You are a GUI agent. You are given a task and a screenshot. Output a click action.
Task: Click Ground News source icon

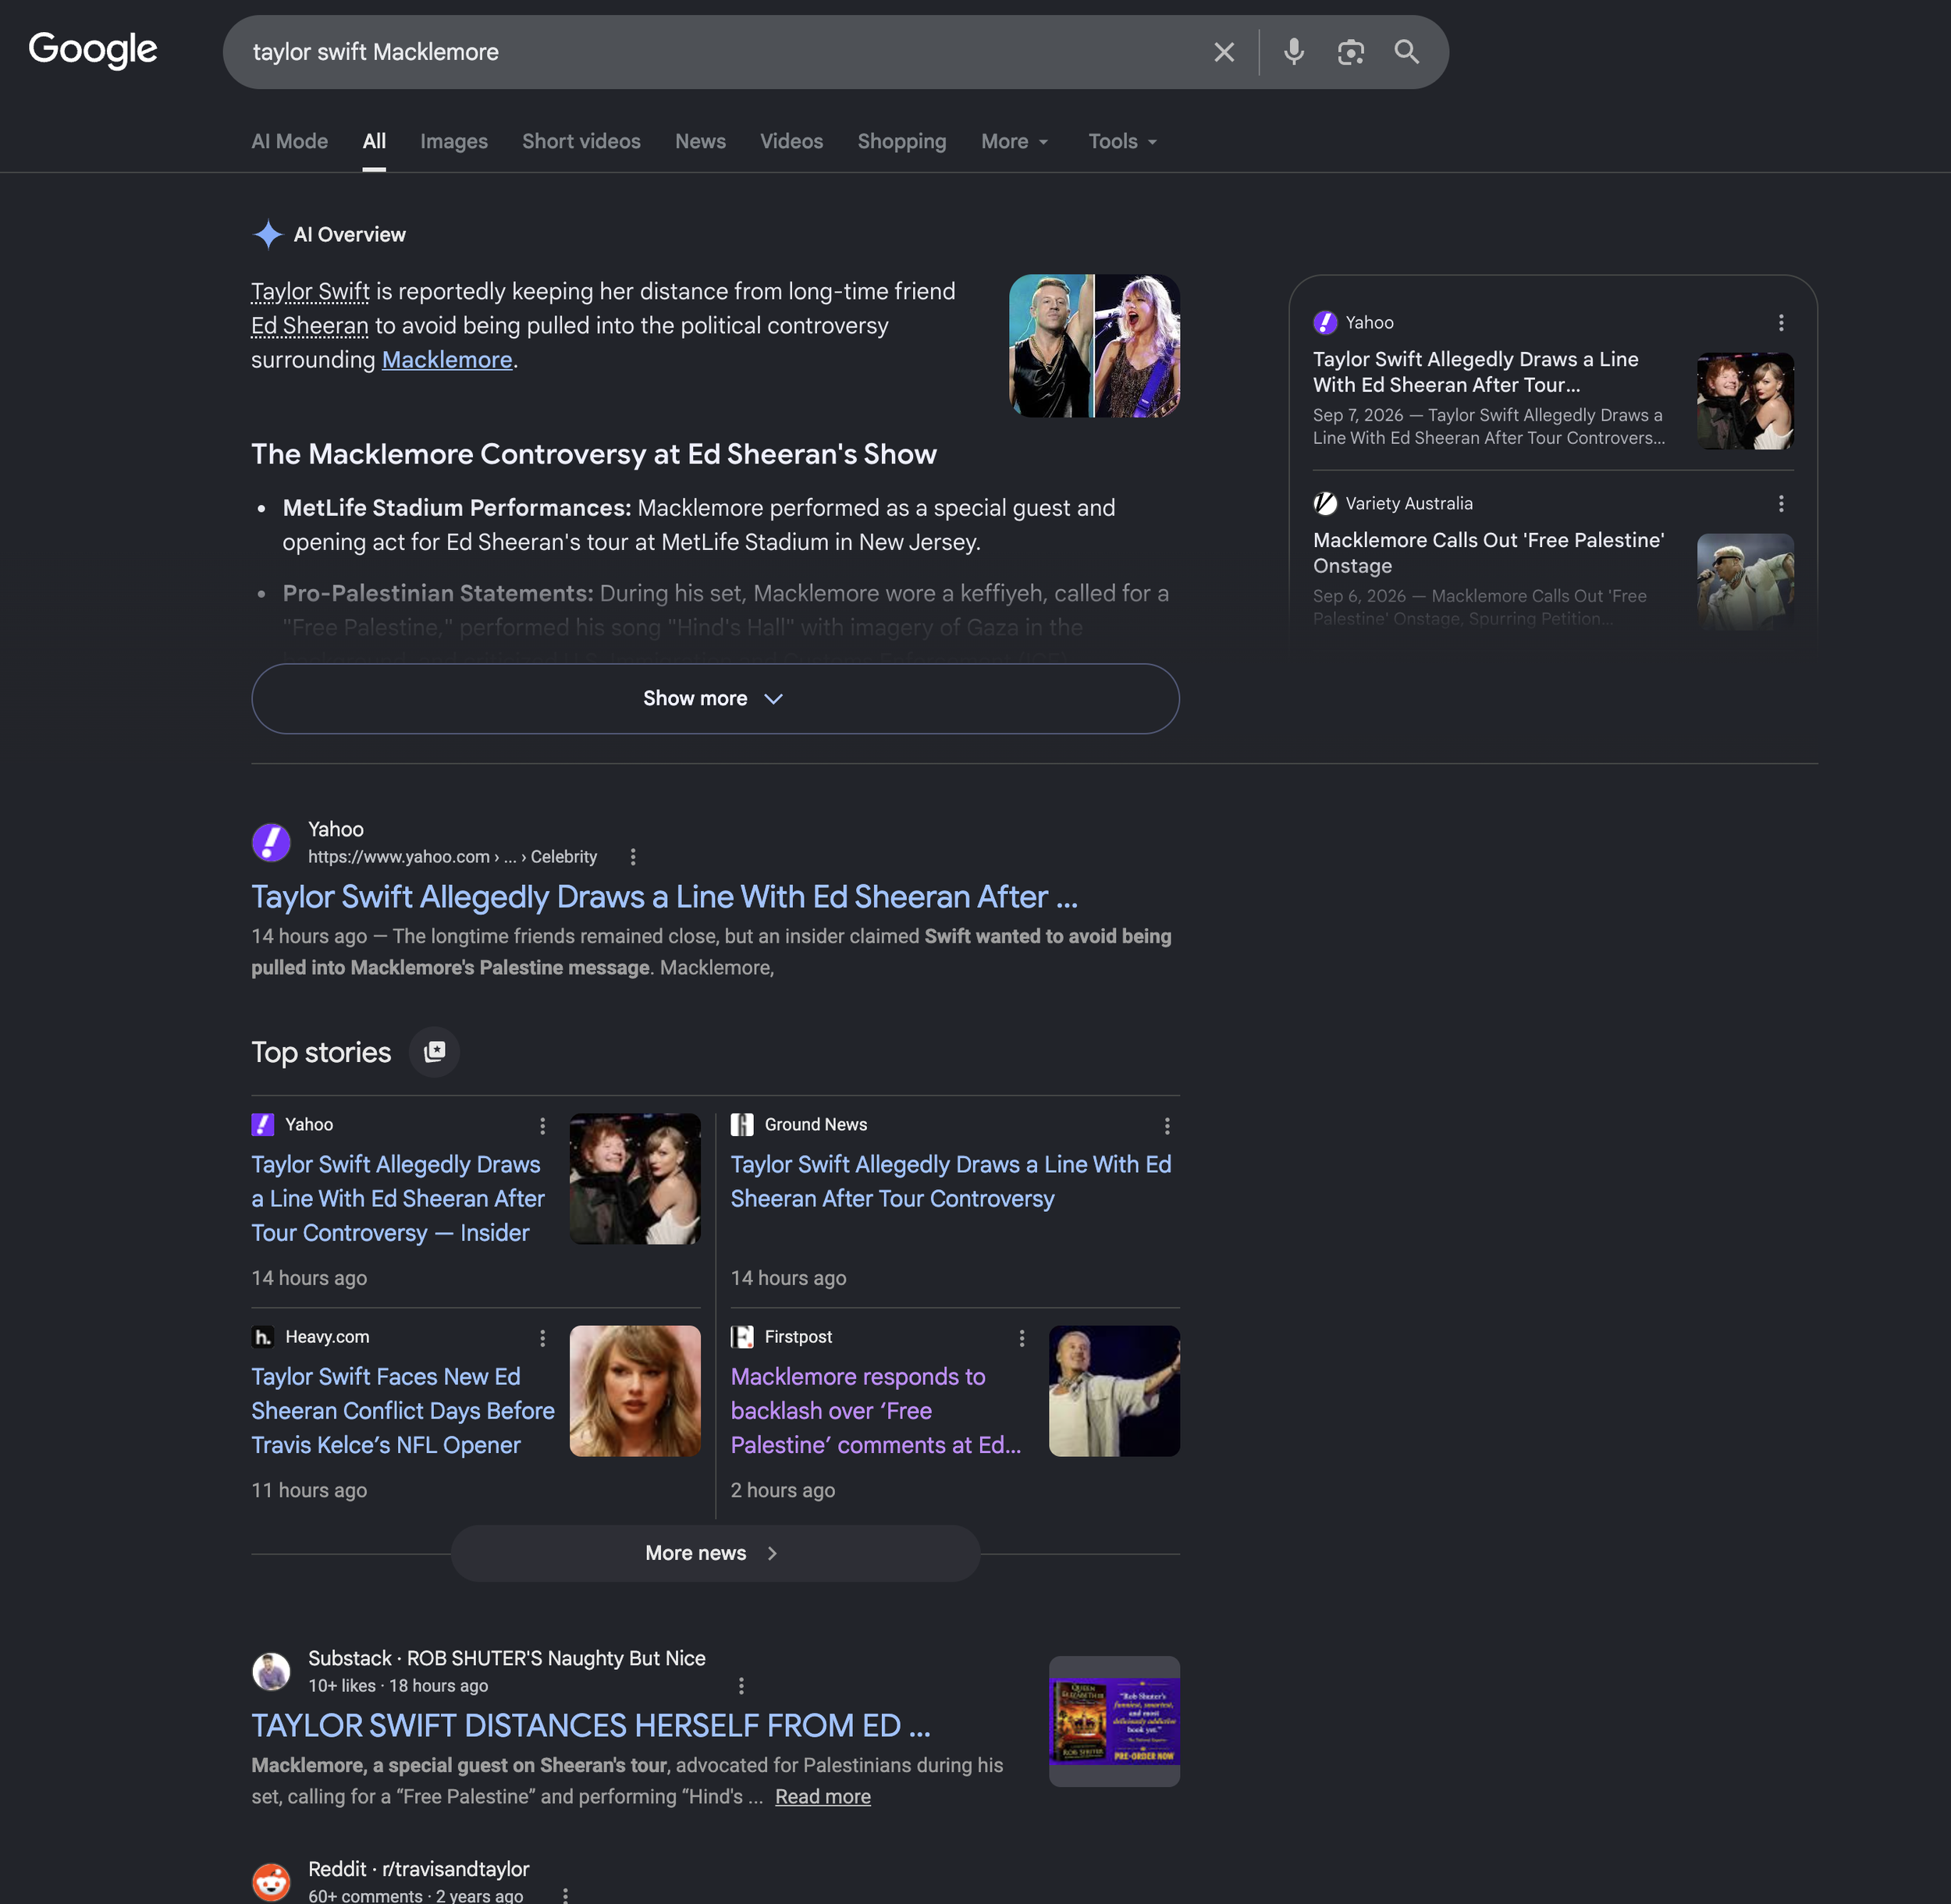[742, 1125]
